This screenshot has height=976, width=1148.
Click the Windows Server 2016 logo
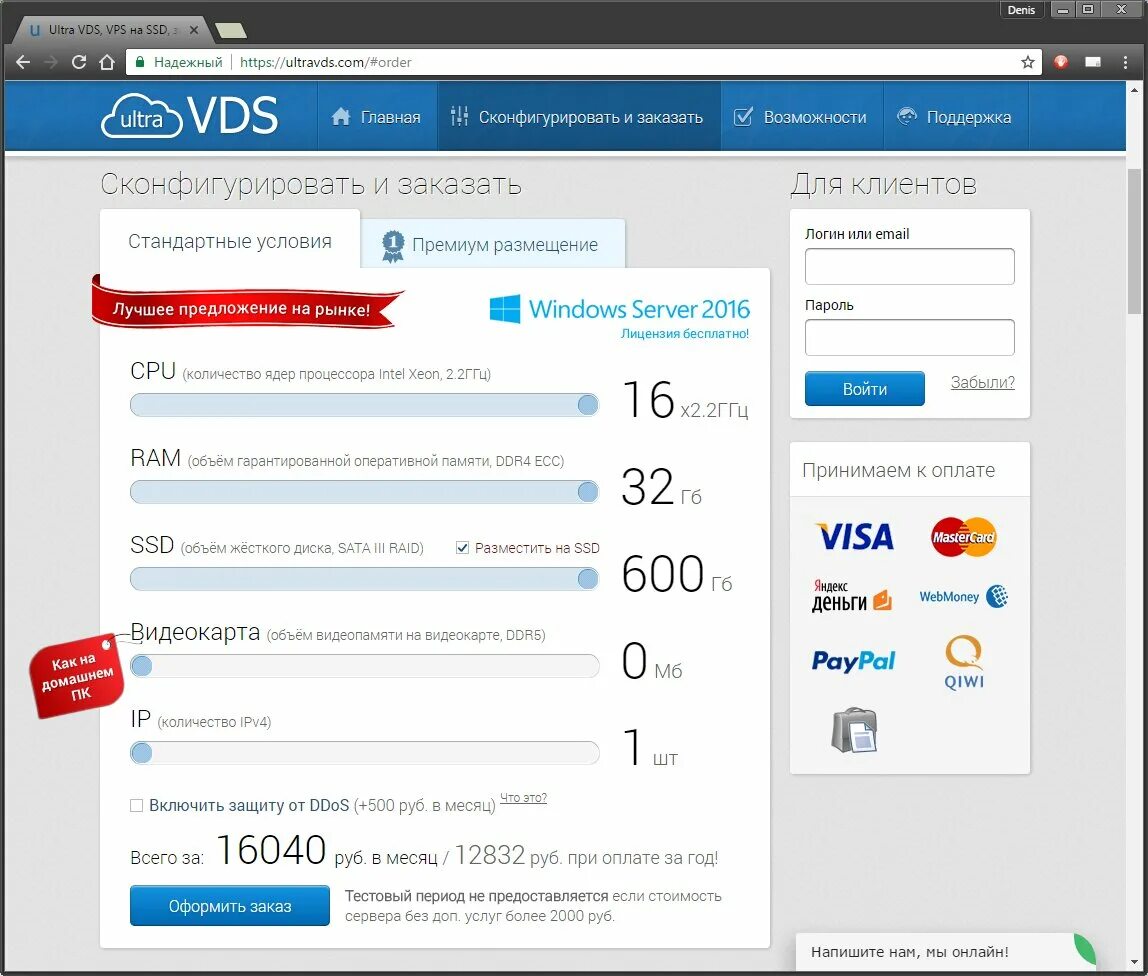[x=619, y=309]
